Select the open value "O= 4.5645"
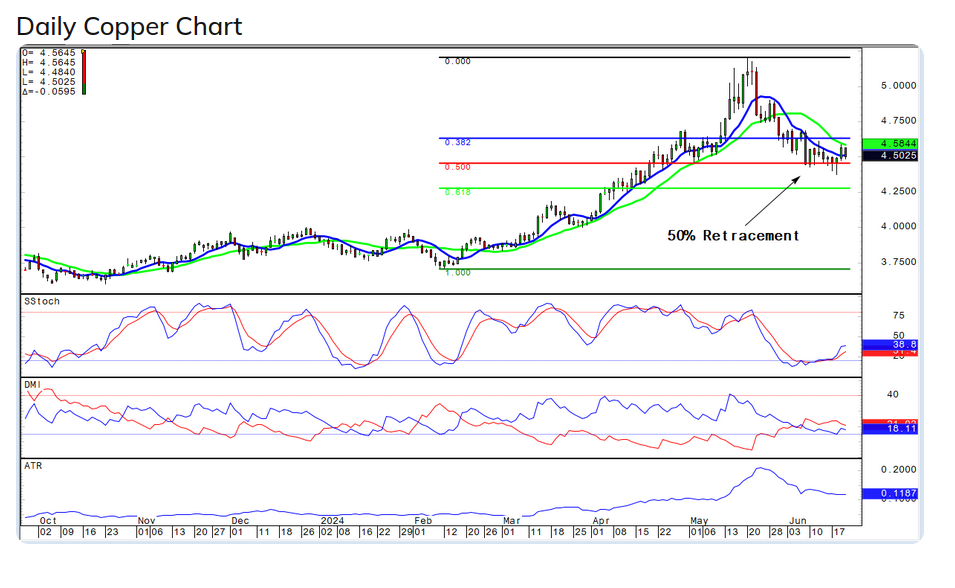 click(49, 53)
